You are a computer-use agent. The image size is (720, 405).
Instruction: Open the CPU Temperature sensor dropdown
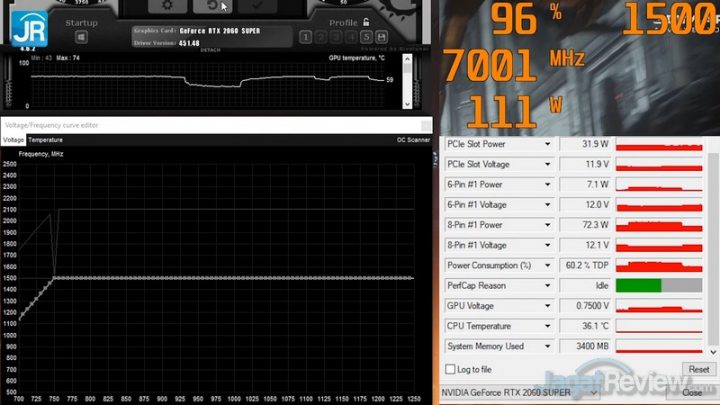tap(547, 326)
